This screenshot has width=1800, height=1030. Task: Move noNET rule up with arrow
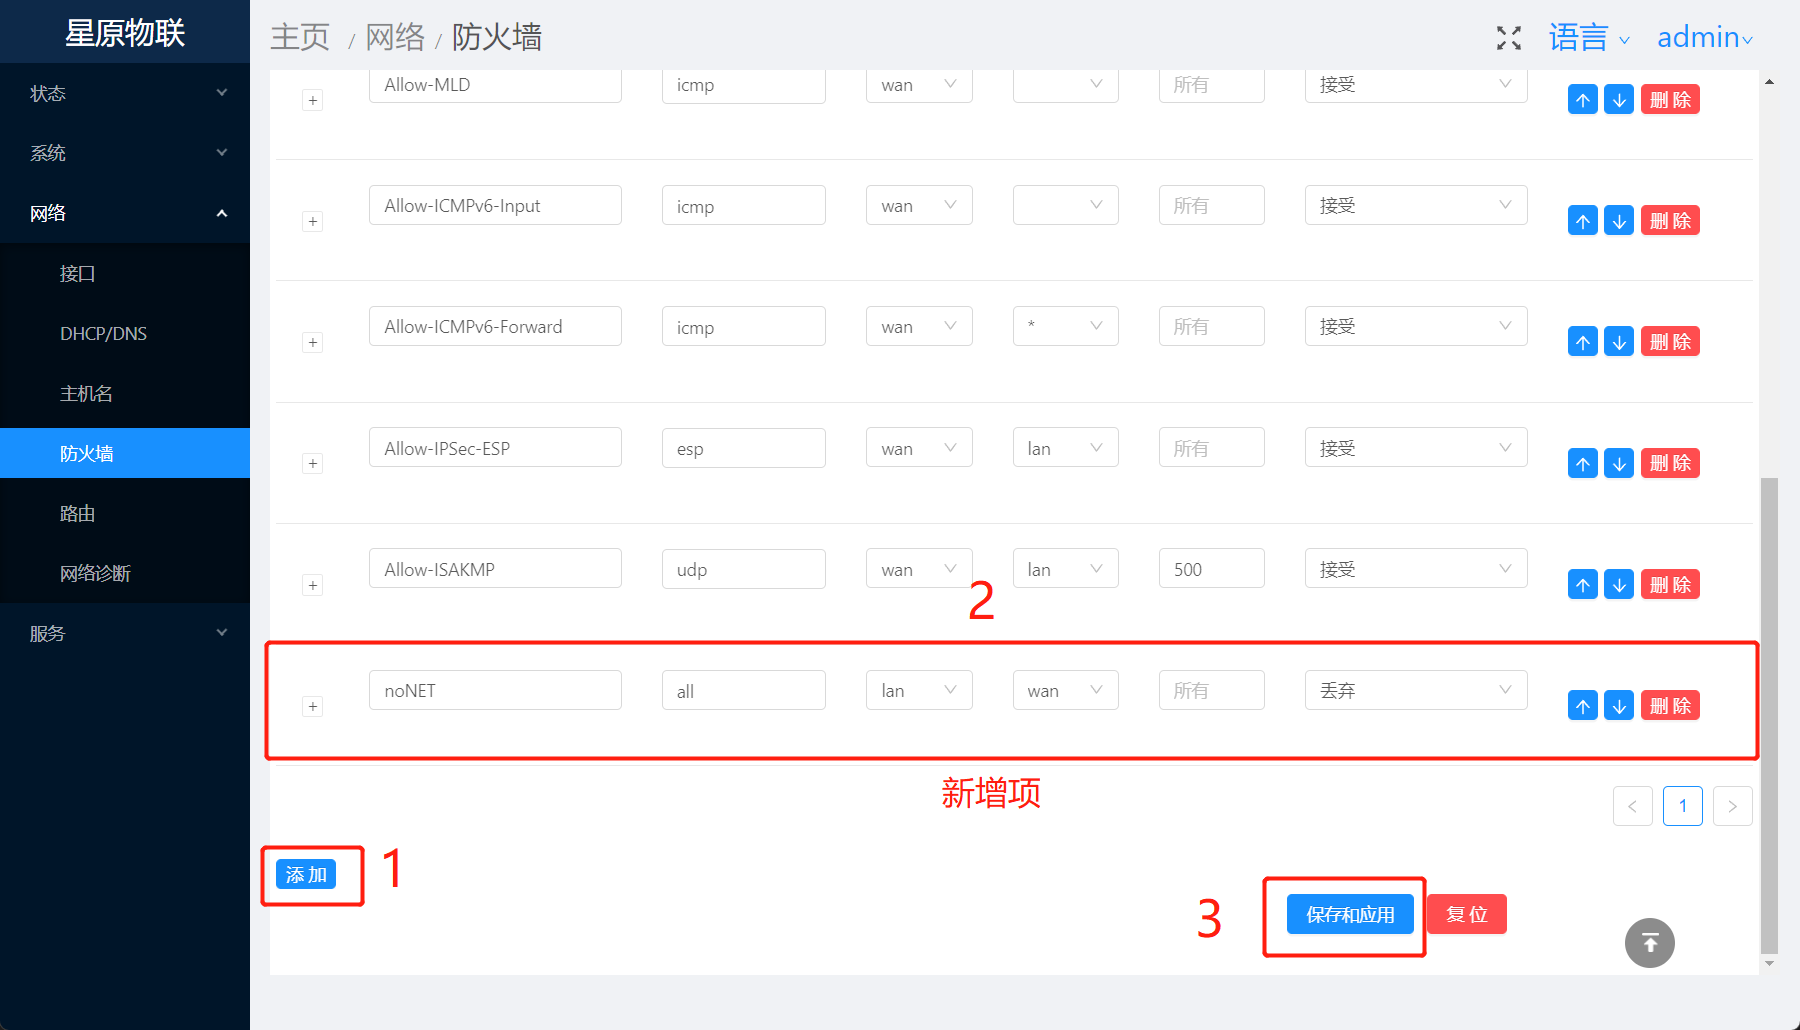tap(1583, 706)
